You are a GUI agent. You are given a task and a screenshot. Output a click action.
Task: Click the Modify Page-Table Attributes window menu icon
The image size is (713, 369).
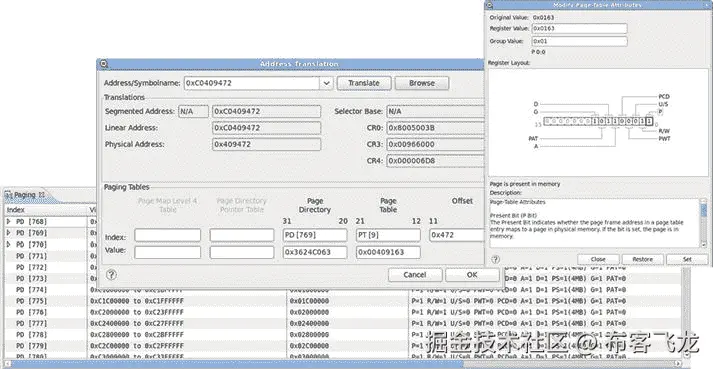(x=490, y=5)
